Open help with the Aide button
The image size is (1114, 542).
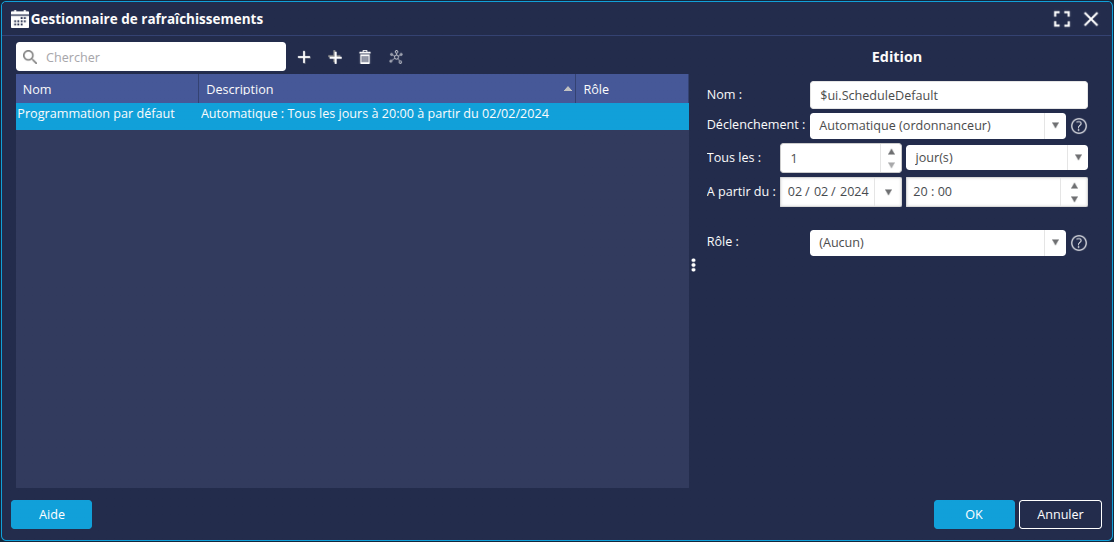[51, 514]
